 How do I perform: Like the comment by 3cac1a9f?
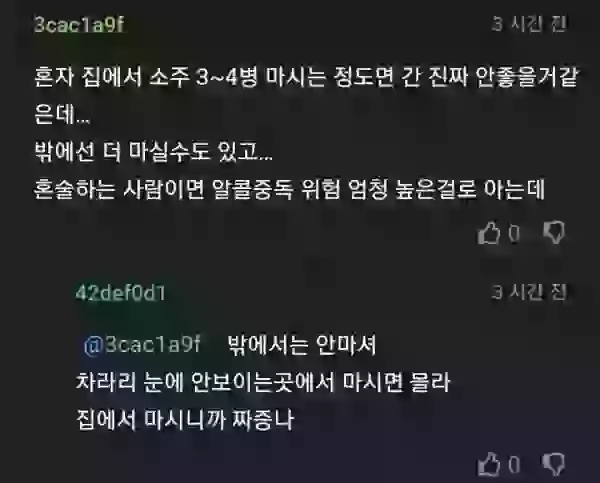click(489, 233)
